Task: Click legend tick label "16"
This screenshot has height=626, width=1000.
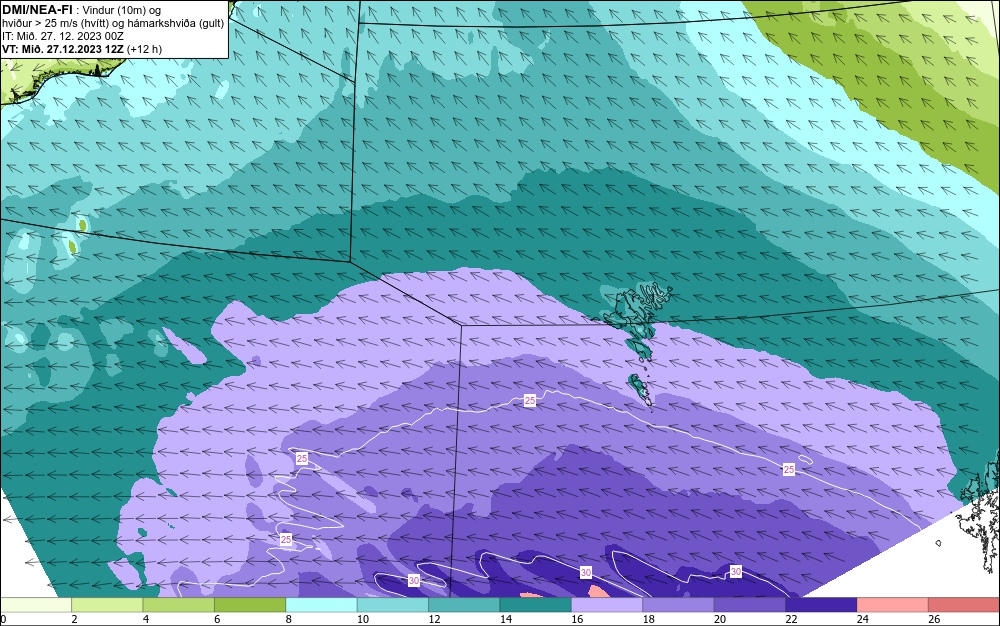Action: [x=577, y=619]
